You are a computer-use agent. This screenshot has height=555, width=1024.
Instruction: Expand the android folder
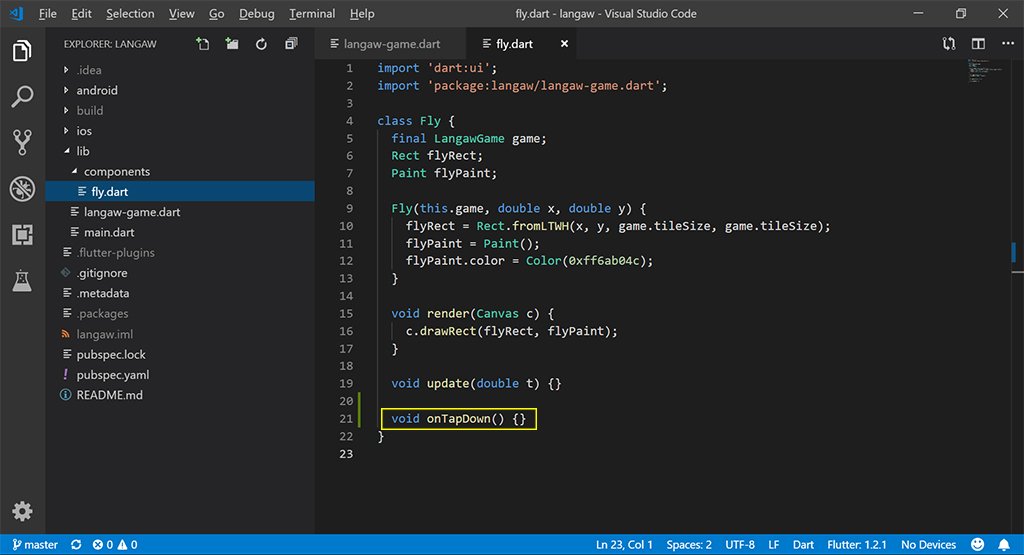point(96,90)
